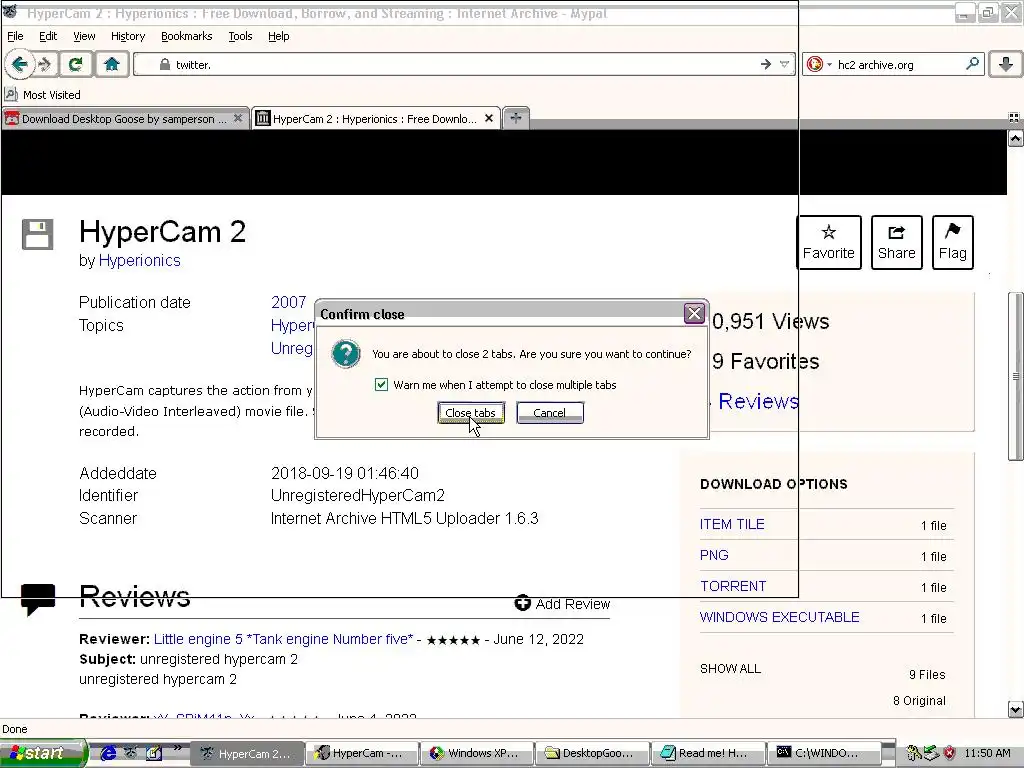This screenshot has height=768, width=1024.
Task: Close the Desktop Goose tab
Action: [238, 119]
